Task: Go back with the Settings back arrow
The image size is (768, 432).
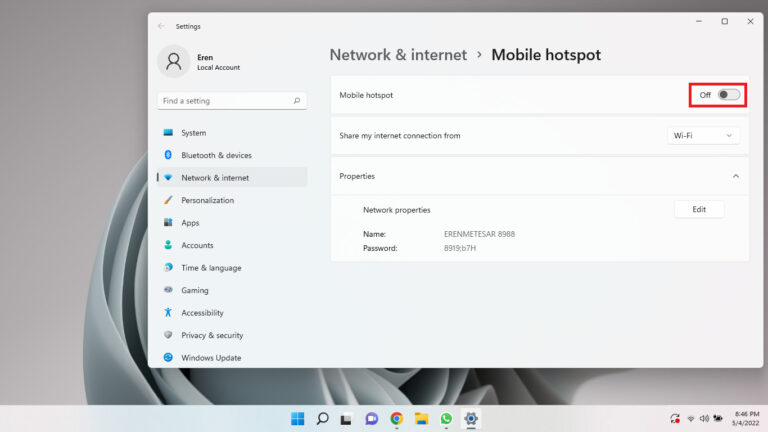Action: tap(161, 26)
